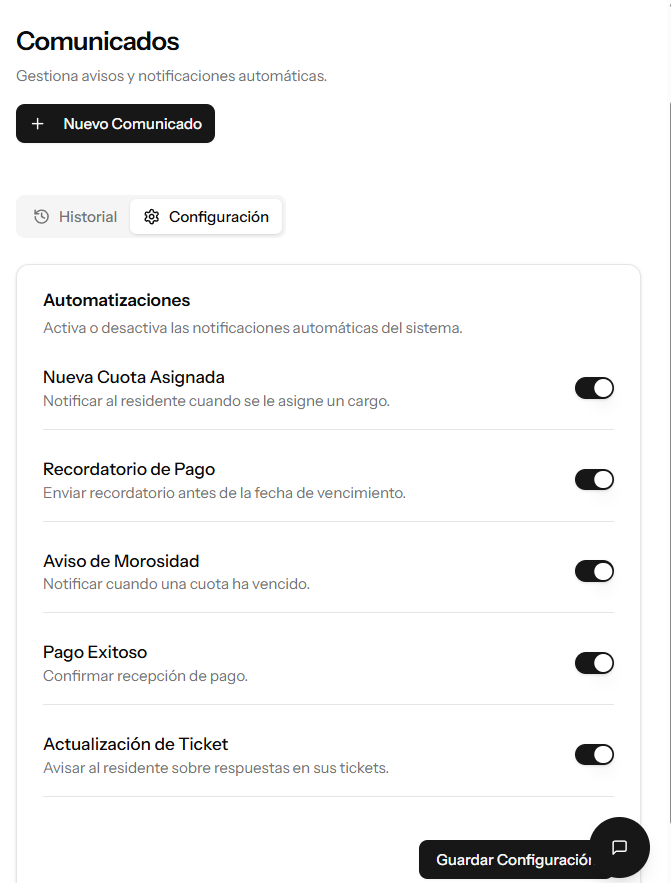The height and width of the screenshot is (883, 671).
Task: Select the Configuración tab
Action: click(x=206, y=216)
